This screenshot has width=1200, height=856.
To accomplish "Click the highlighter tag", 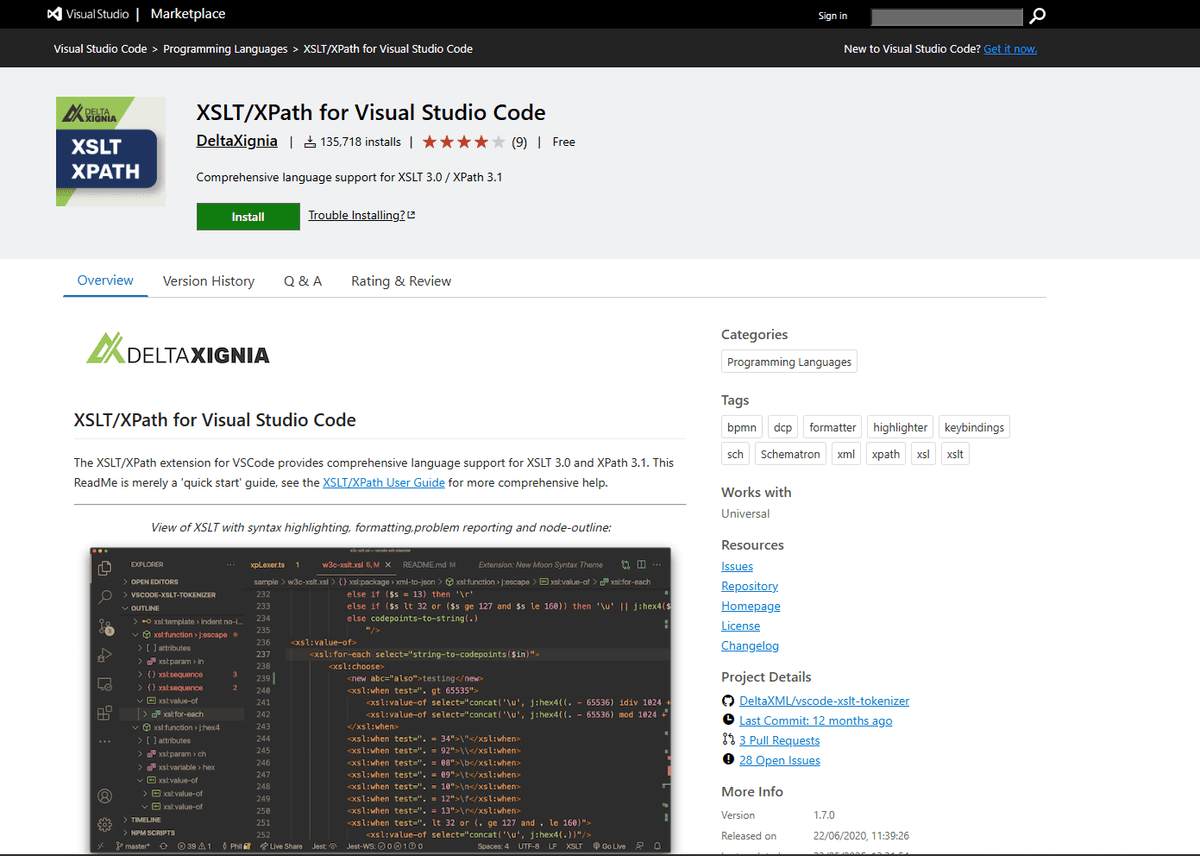I will 900,427.
